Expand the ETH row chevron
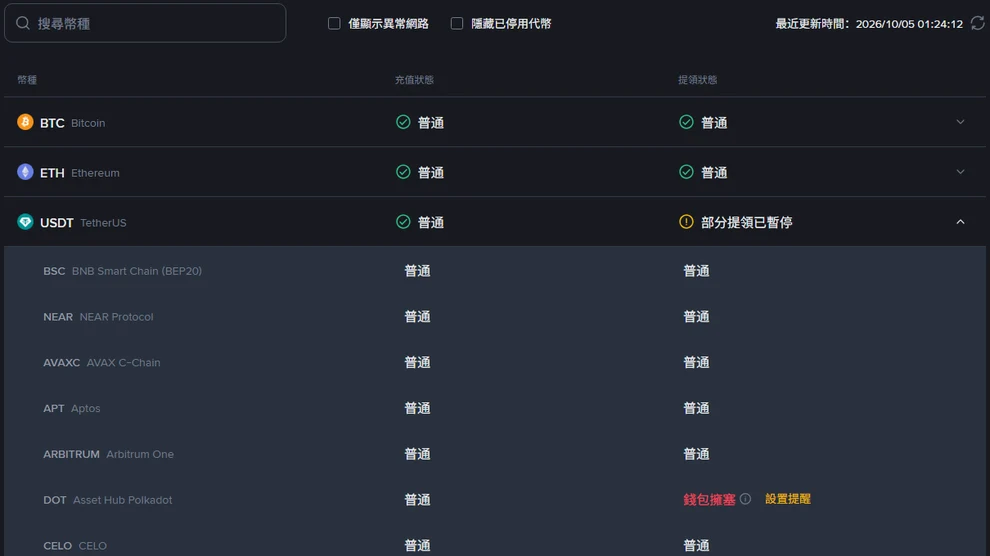Screen dimensions: 990x556 click(960, 172)
